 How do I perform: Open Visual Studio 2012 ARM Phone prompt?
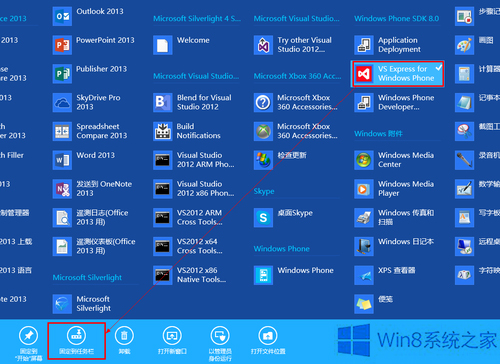coord(194,160)
